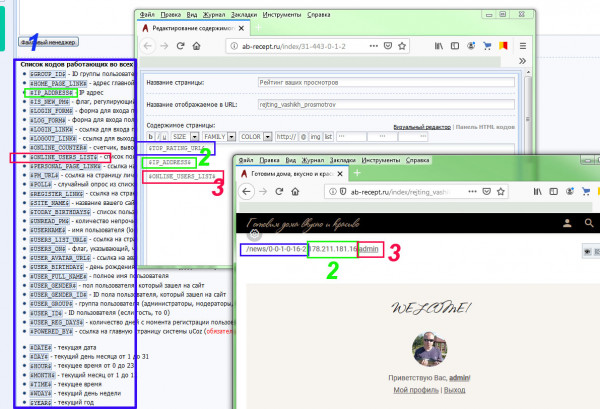Image resolution: width=600 pixels, height=409 pixels.
Task: Click yellow-red flag extension icon
Action: coord(503,46)
